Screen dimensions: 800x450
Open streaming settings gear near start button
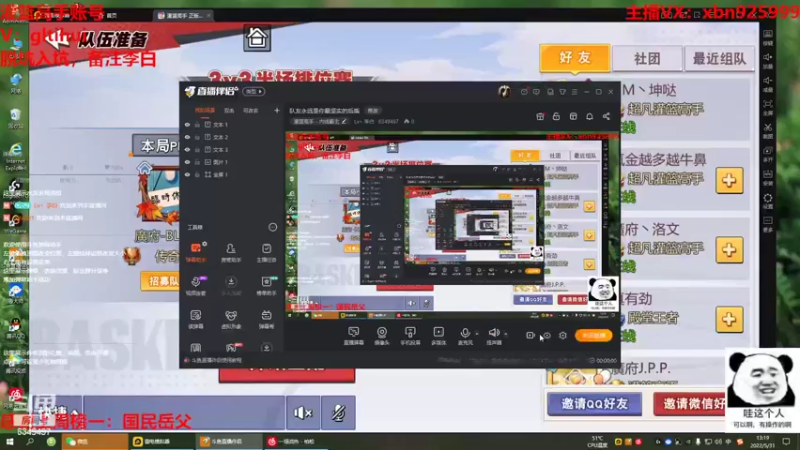pos(563,335)
